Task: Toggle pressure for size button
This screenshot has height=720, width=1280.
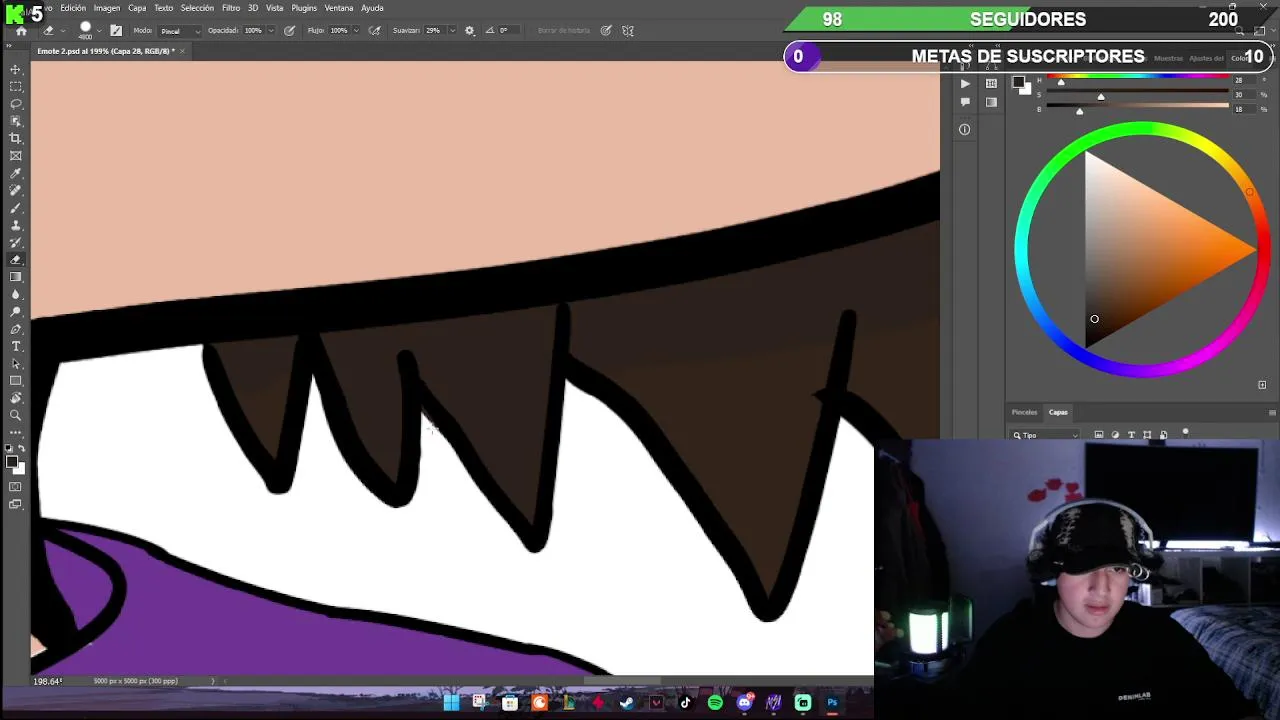Action: click(x=606, y=30)
